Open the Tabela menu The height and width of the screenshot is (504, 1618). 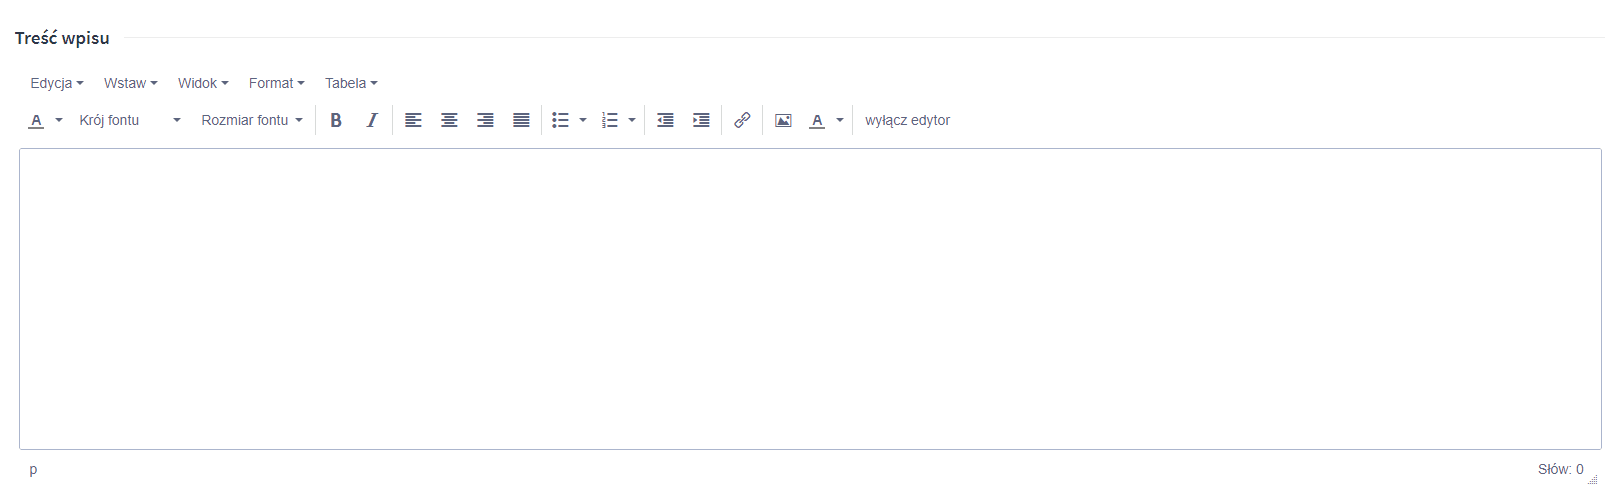pyautogui.click(x=351, y=83)
